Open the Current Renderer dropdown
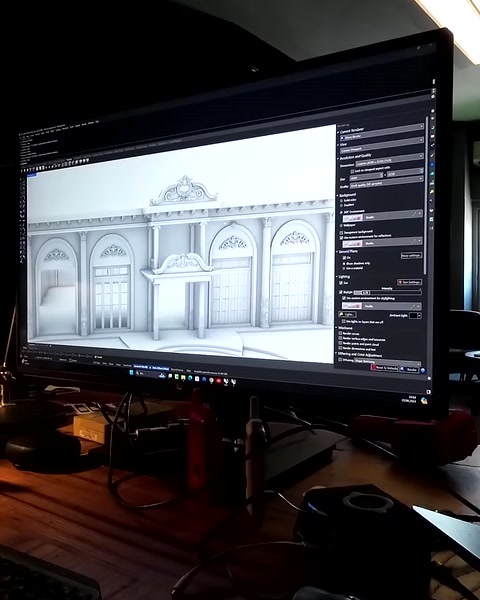 click(382, 133)
